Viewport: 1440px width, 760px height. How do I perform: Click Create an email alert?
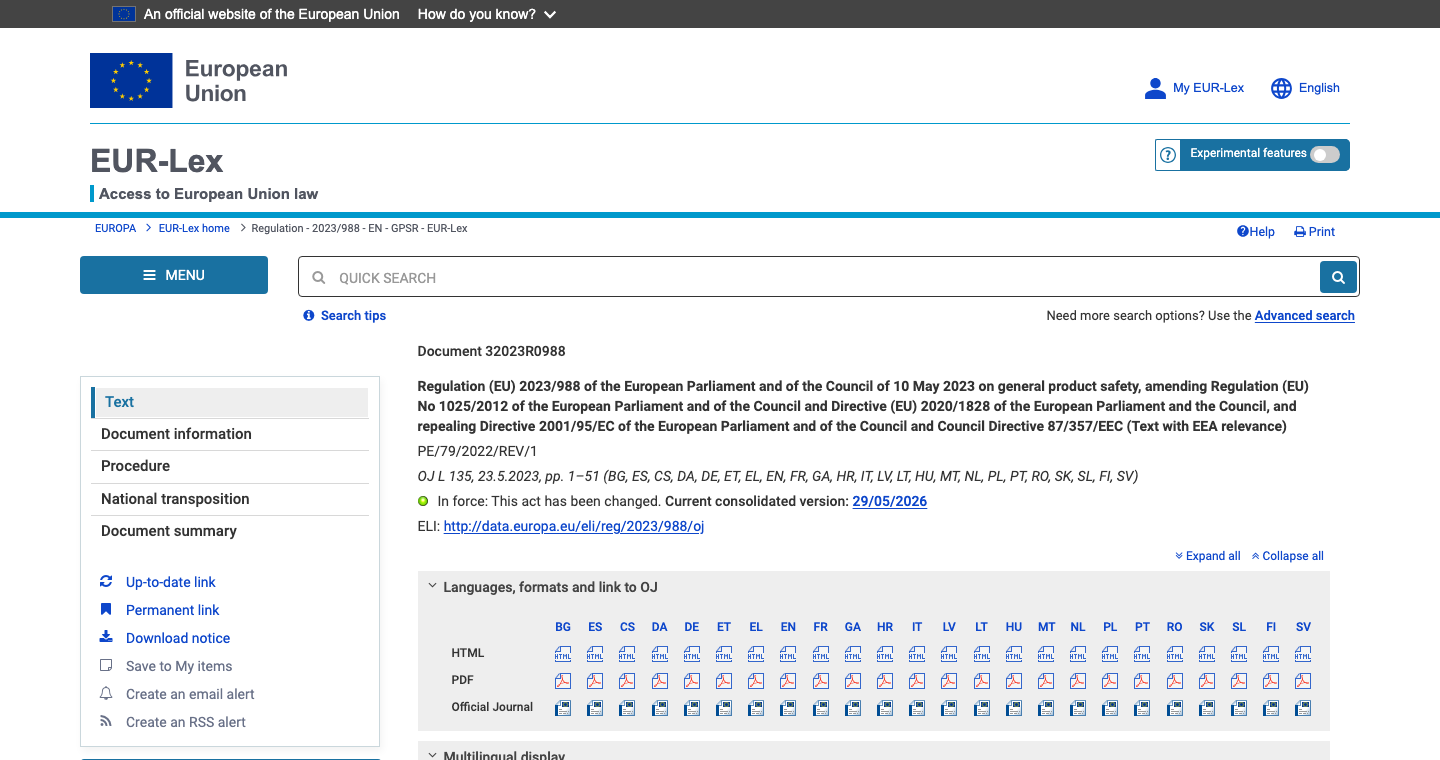(190, 694)
